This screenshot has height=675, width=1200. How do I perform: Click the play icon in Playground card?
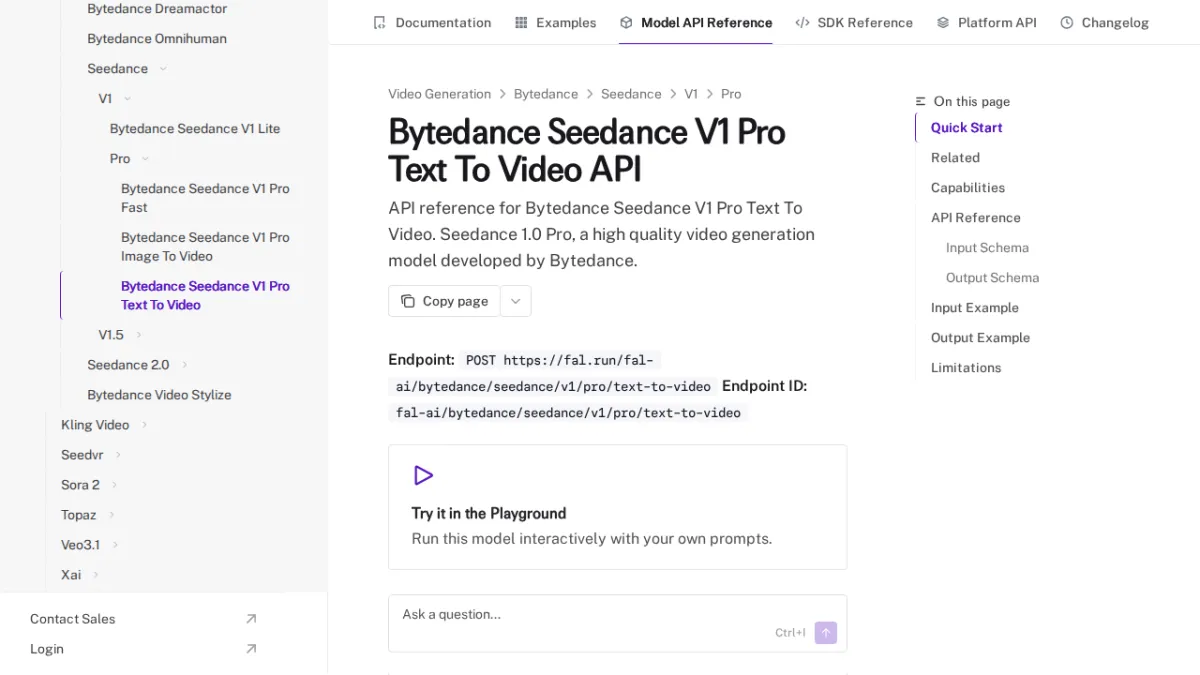423,475
